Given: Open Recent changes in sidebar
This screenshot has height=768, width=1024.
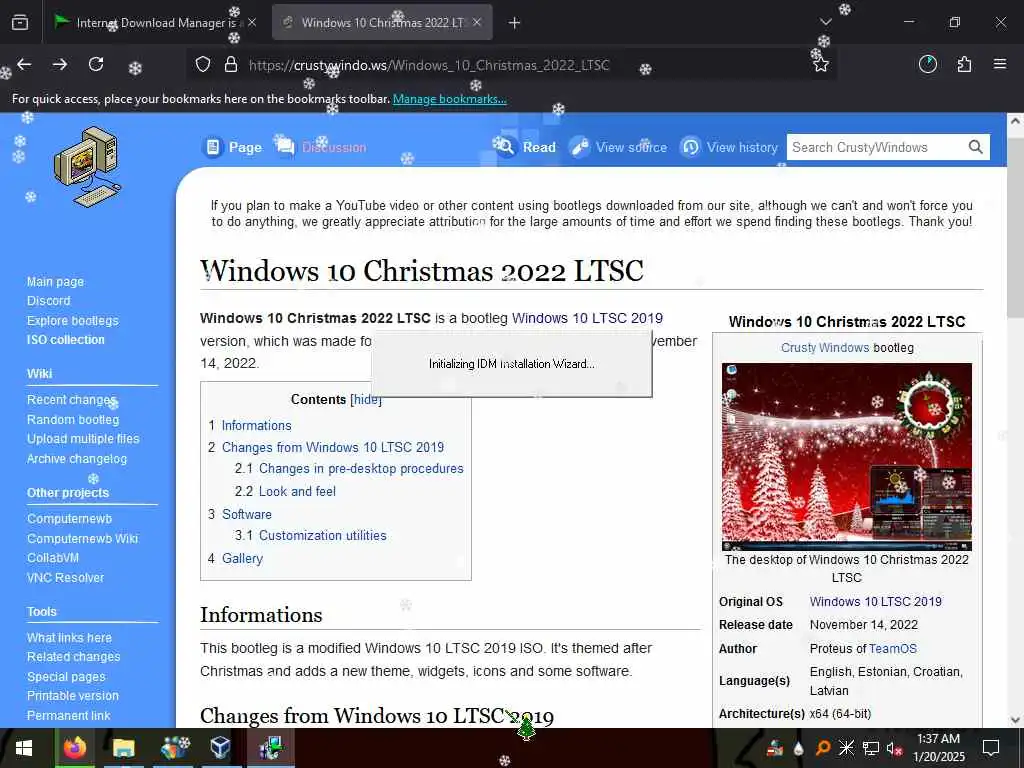Looking at the screenshot, I should coord(72,400).
